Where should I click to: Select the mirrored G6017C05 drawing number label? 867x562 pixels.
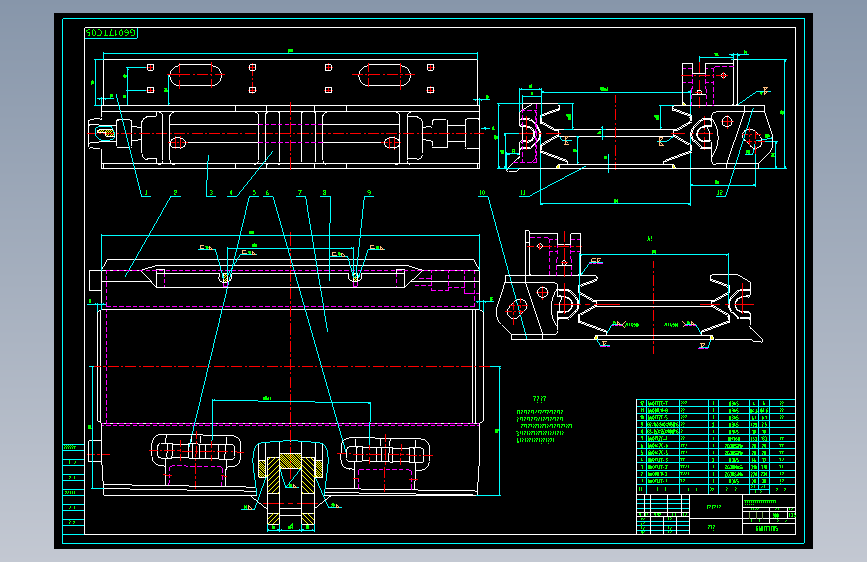pyautogui.click(x=111, y=33)
